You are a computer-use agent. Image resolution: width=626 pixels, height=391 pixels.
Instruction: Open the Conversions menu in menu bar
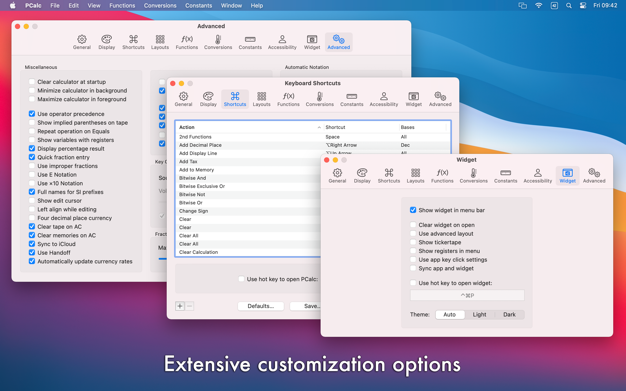point(160,6)
